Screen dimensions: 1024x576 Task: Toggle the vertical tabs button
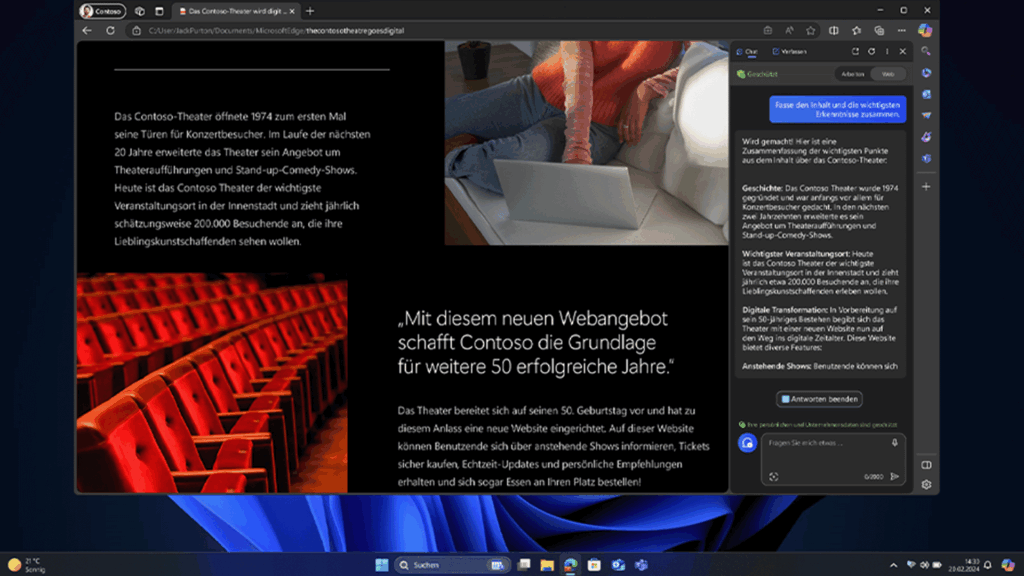158,11
